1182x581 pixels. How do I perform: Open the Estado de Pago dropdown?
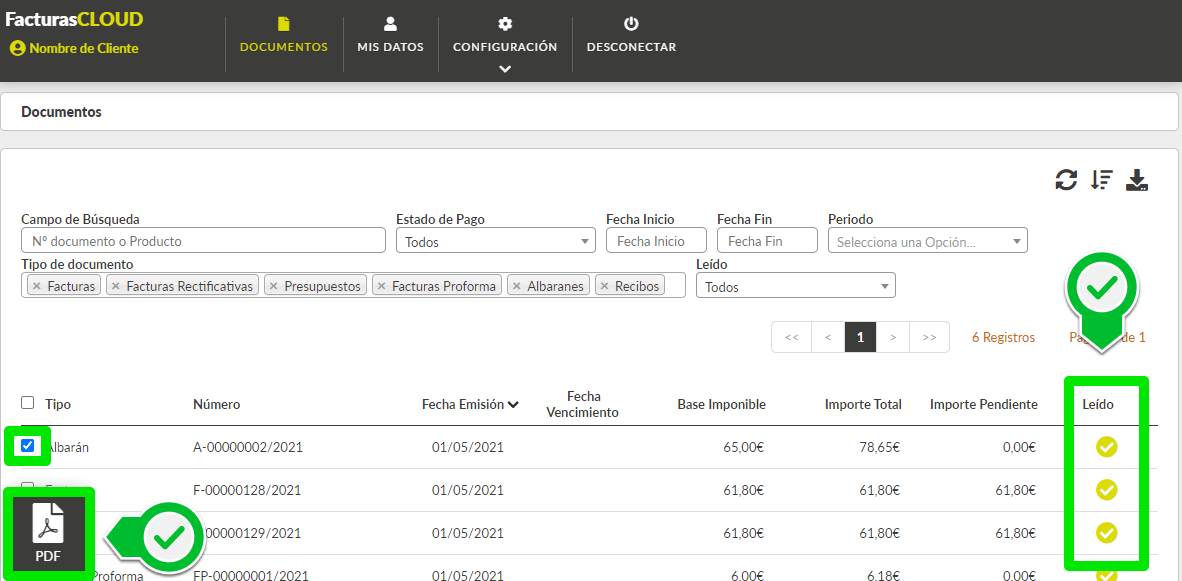pyautogui.click(x=496, y=242)
